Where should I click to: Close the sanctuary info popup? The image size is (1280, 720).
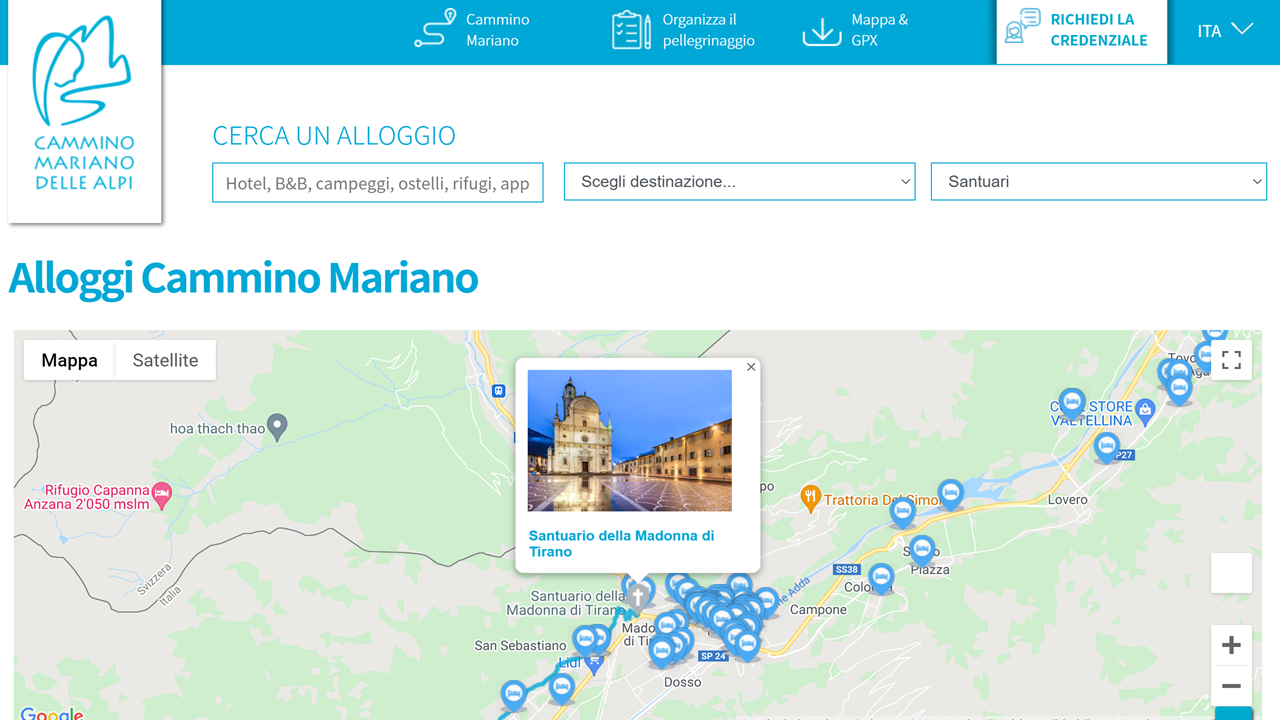click(x=751, y=367)
